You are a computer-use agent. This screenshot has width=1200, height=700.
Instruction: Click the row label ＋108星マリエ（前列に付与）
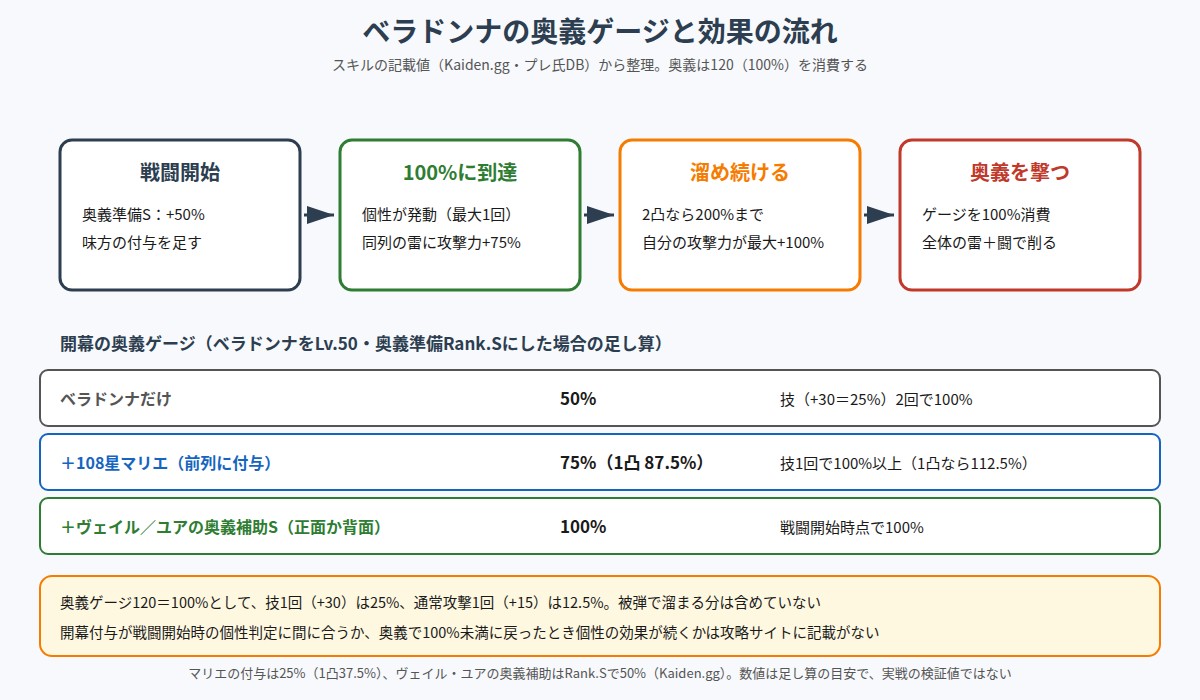[x=166, y=463]
